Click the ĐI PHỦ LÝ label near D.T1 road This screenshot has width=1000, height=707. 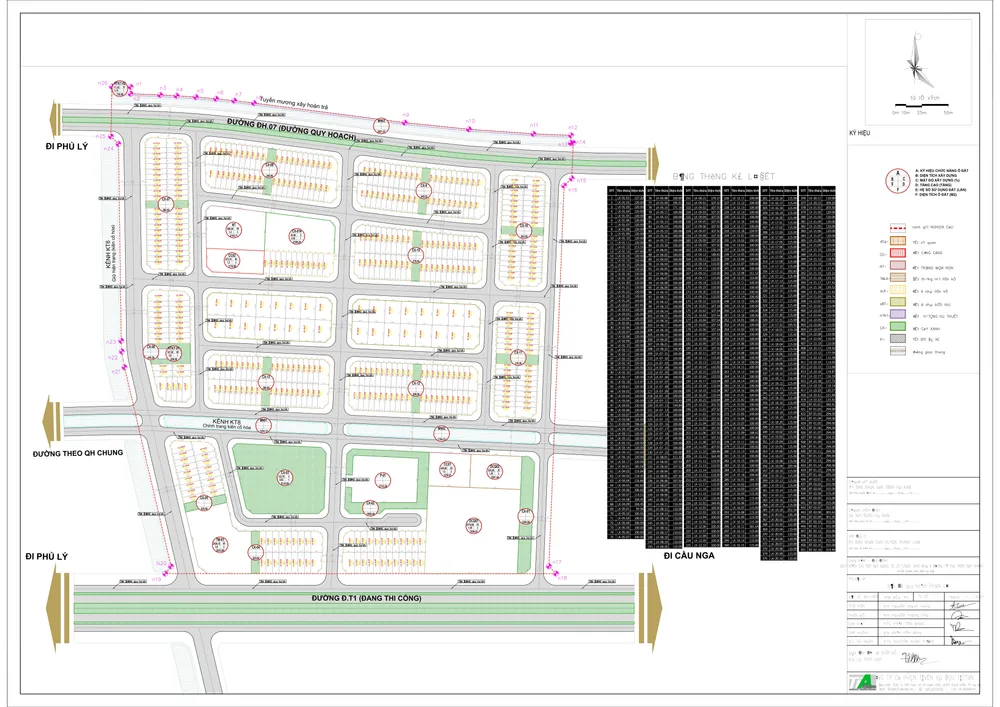(47, 557)
